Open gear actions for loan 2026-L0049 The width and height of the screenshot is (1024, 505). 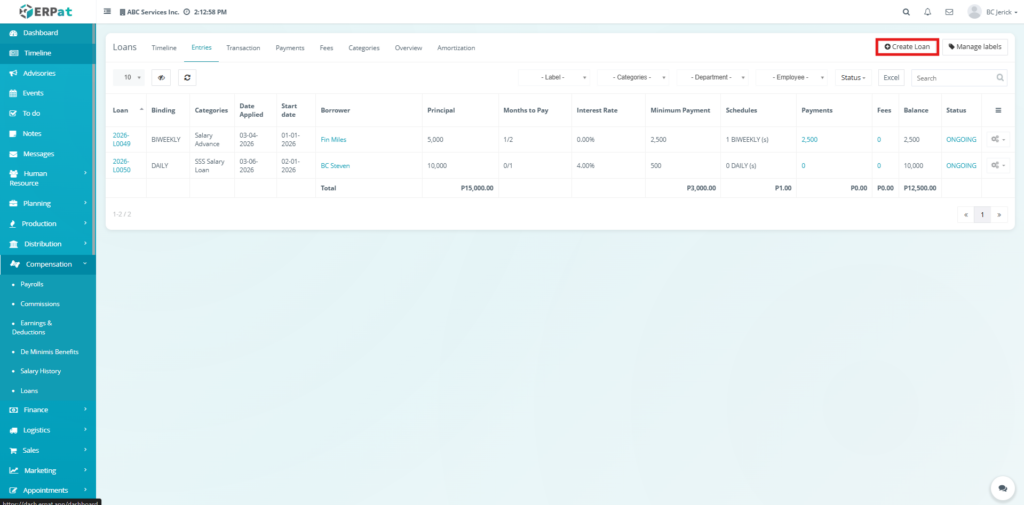(x=998, y=139)
